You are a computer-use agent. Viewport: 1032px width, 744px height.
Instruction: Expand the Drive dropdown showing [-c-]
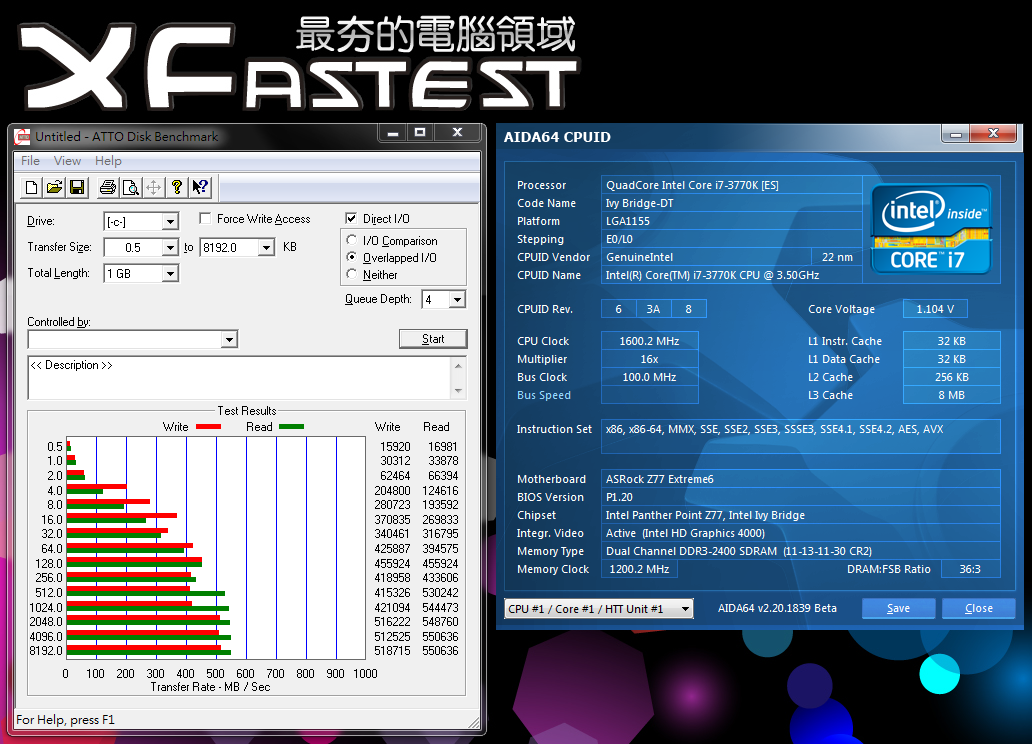click(170, 222)
